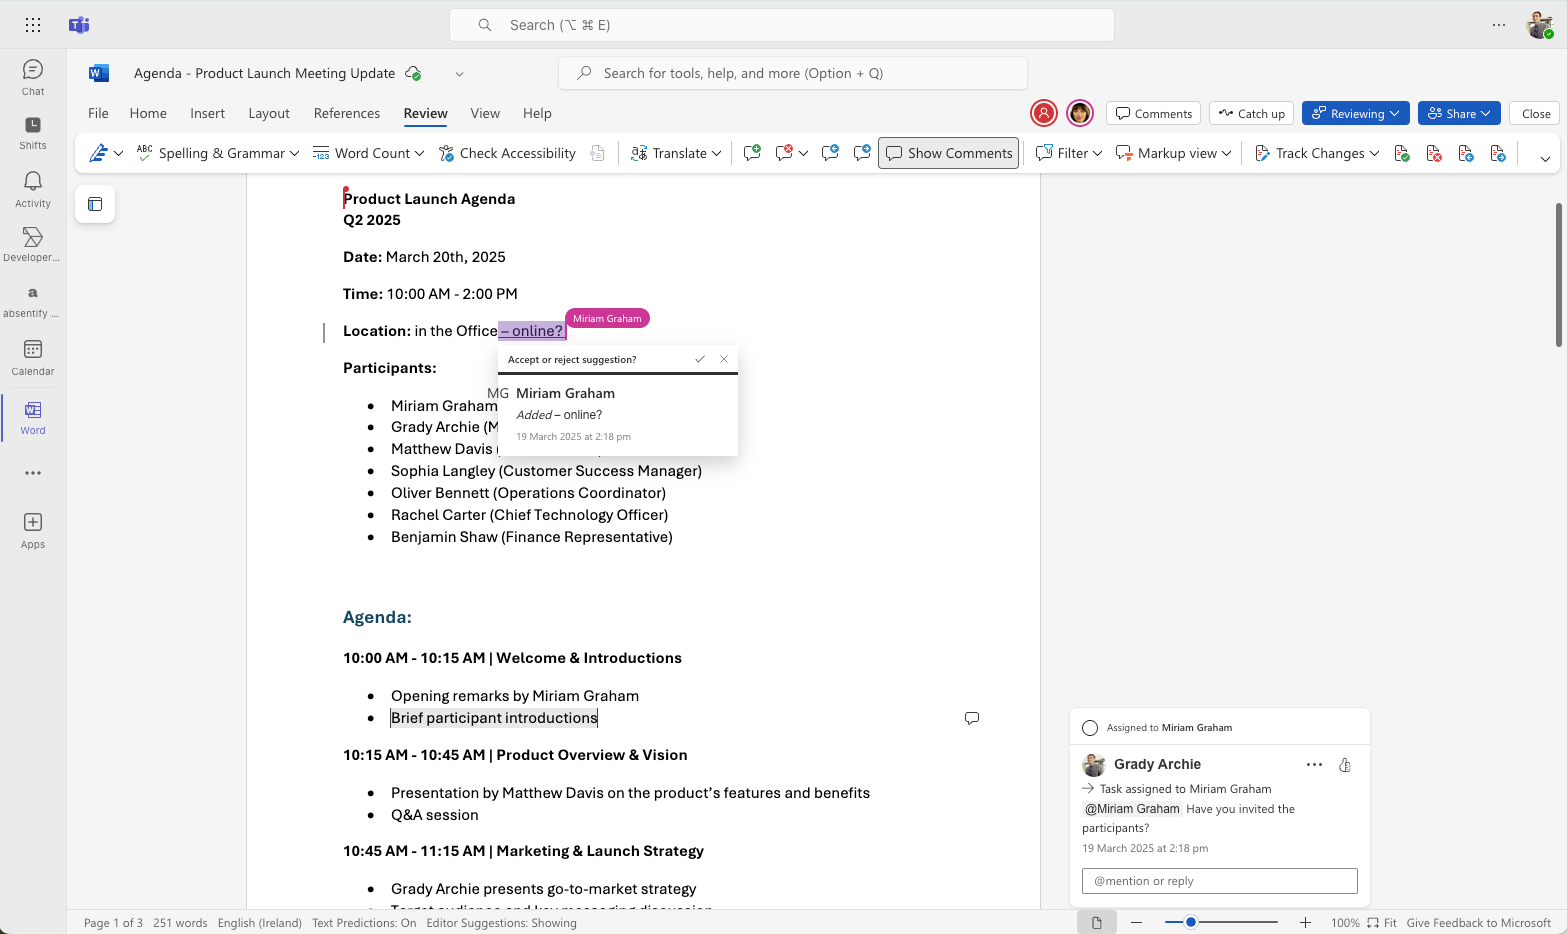Screen dimensions: 1567x934
Task: Open Markup view dropdown
Action: (1226, 153)
